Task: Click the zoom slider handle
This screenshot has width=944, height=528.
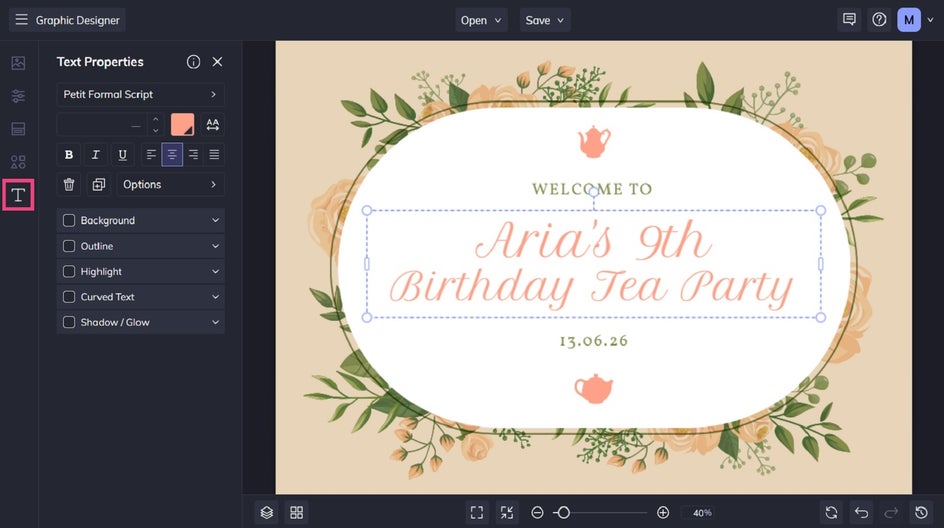Action: point(564,512)
